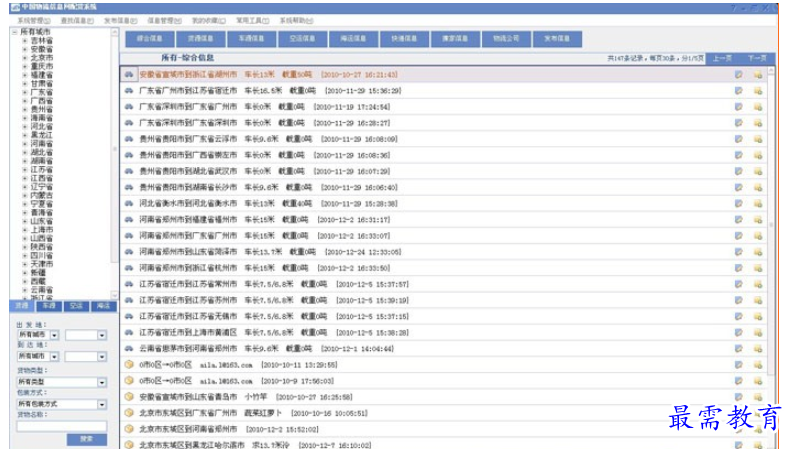
Task: Click the 快递信息 toolbar button
Action: [x=404, y=39]
